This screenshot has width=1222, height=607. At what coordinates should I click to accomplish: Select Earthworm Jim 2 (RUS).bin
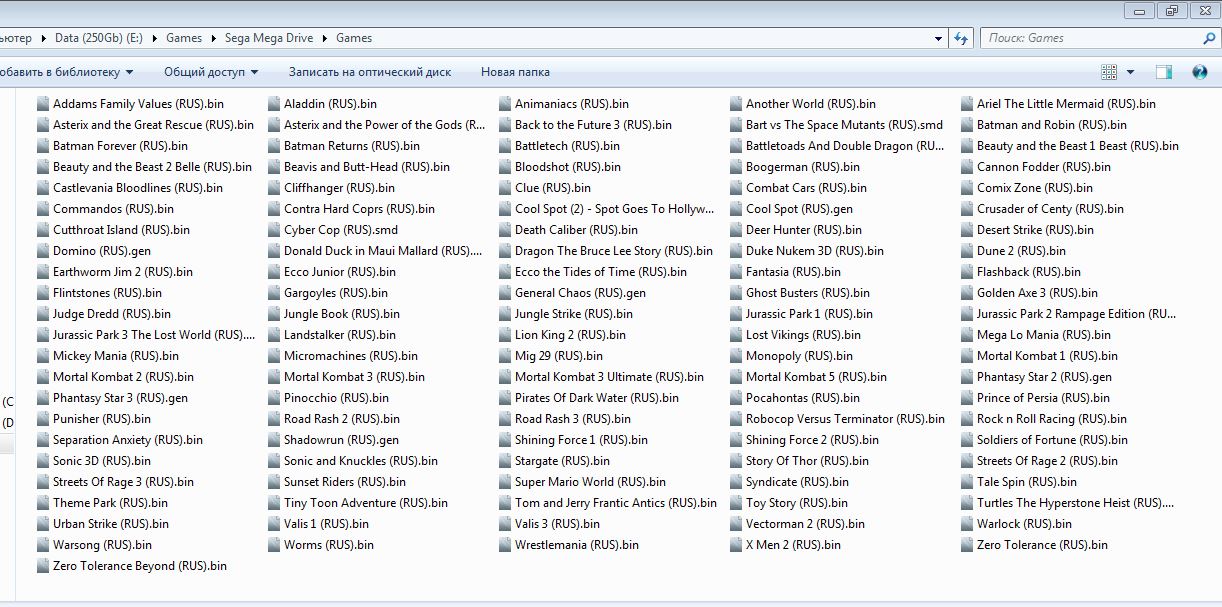click(x=114, y=272)
